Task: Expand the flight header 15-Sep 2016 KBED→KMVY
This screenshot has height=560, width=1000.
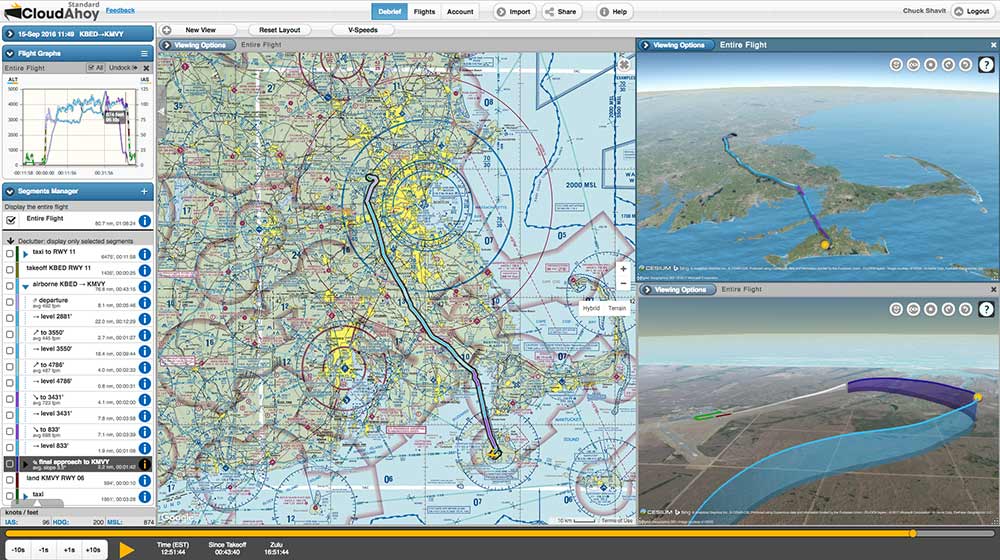Action: pyautogui.click(x=10, y=34)
